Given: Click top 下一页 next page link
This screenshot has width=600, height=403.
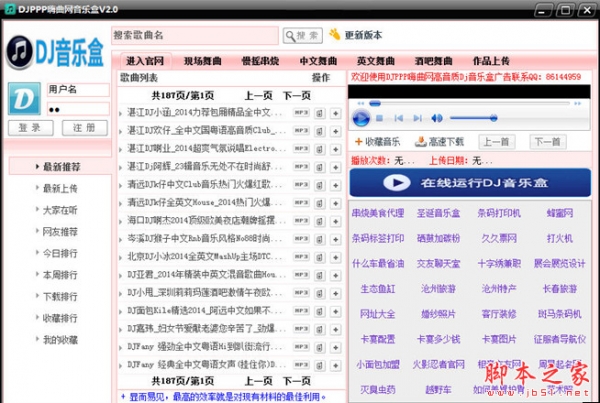Looking at the screenshot, I should (x=297, y=95).
